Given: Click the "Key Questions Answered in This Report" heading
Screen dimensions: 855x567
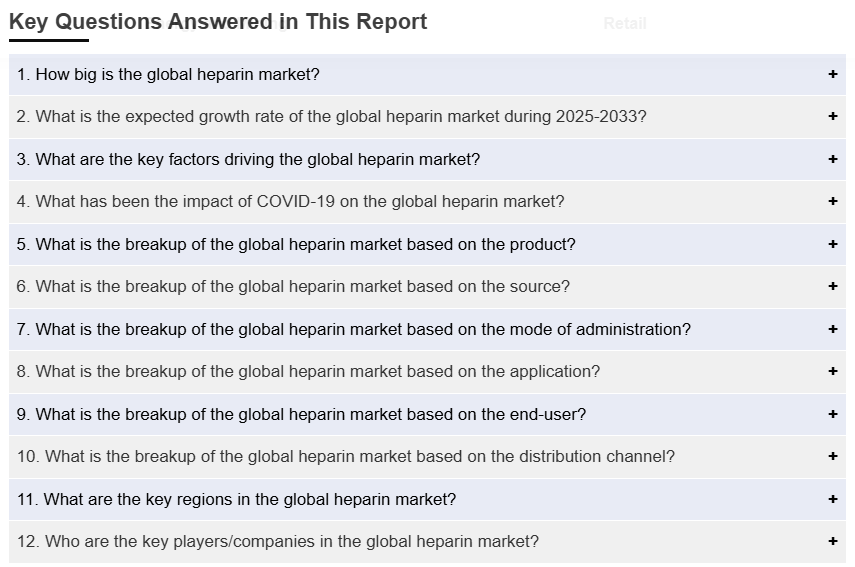Looking at the screenshot, I should pos(218,22).
